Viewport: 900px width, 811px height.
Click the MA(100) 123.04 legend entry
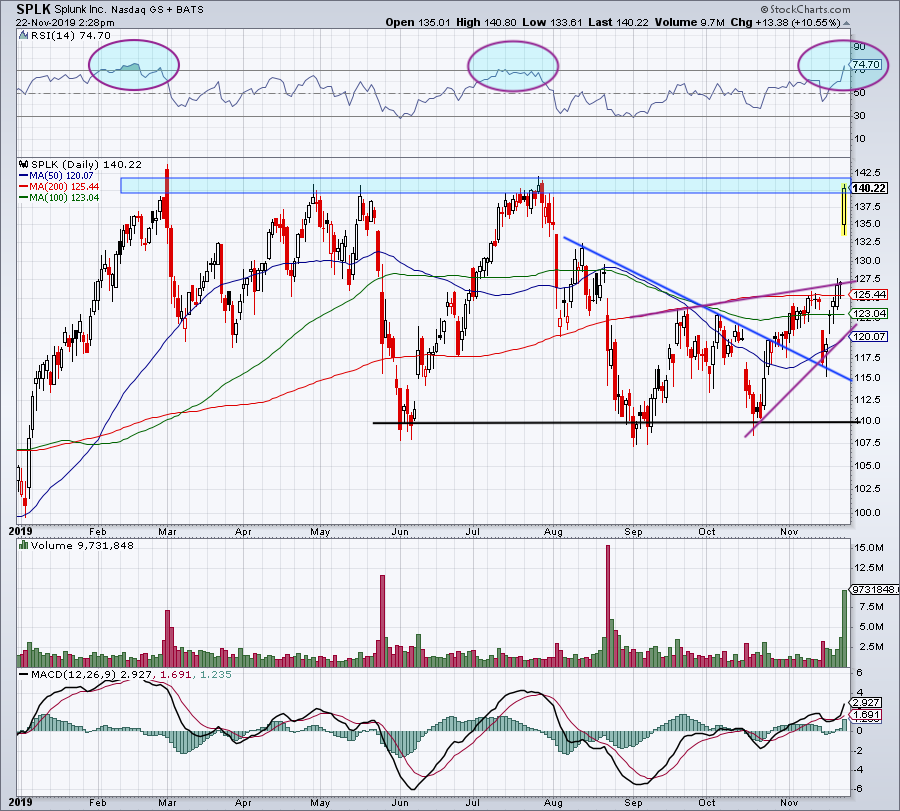pyautogui.click(x=64, y=198)
